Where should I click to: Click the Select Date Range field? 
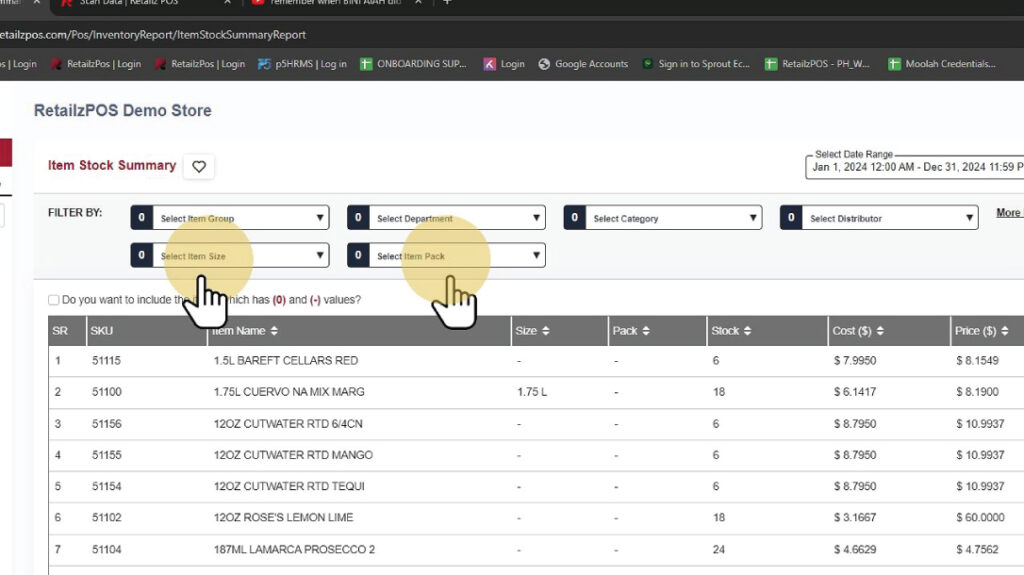tap(915, 167)
